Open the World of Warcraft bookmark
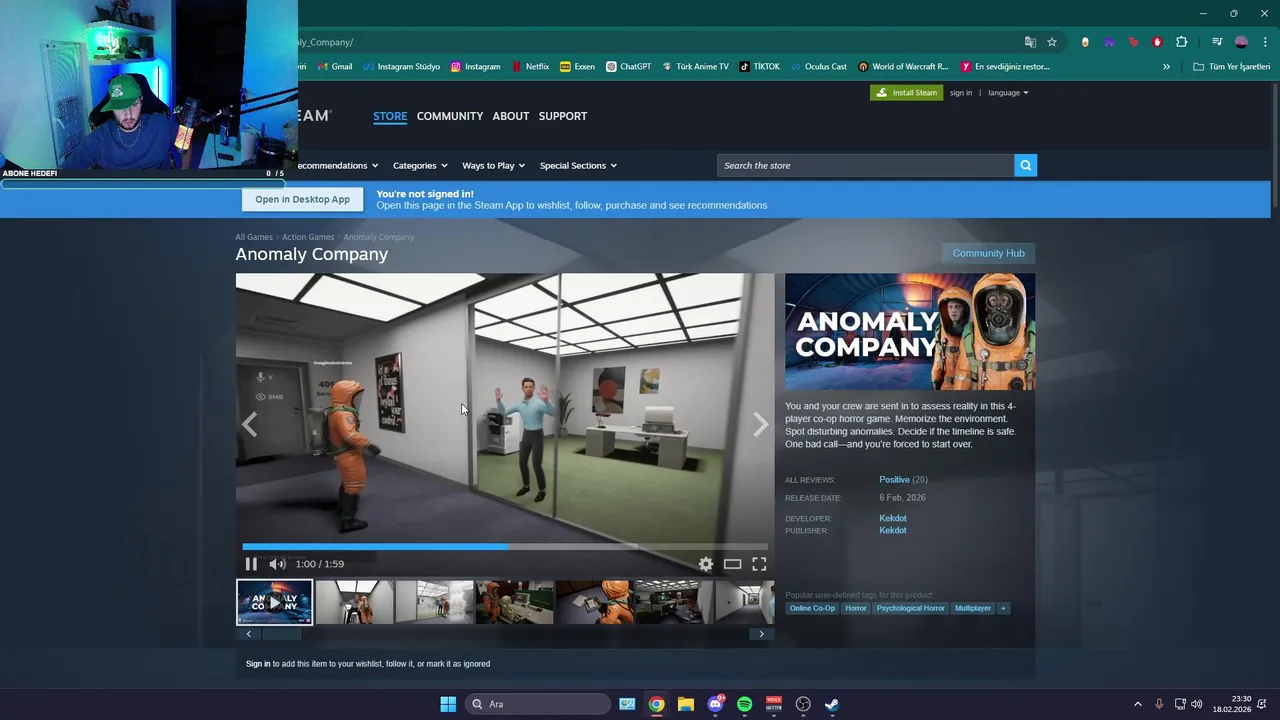Screen dimensions: 1280x720 pyautogui.click(x=903, y=67)
